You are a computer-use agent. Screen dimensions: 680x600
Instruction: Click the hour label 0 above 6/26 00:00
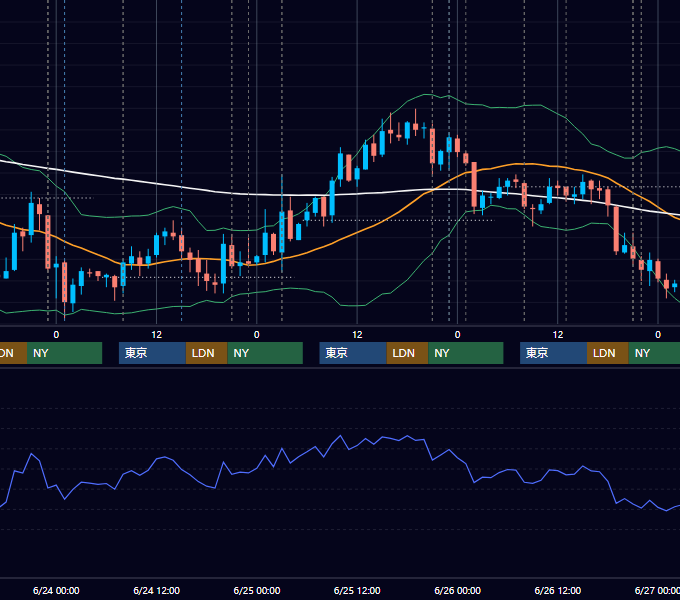coord(458,335)
